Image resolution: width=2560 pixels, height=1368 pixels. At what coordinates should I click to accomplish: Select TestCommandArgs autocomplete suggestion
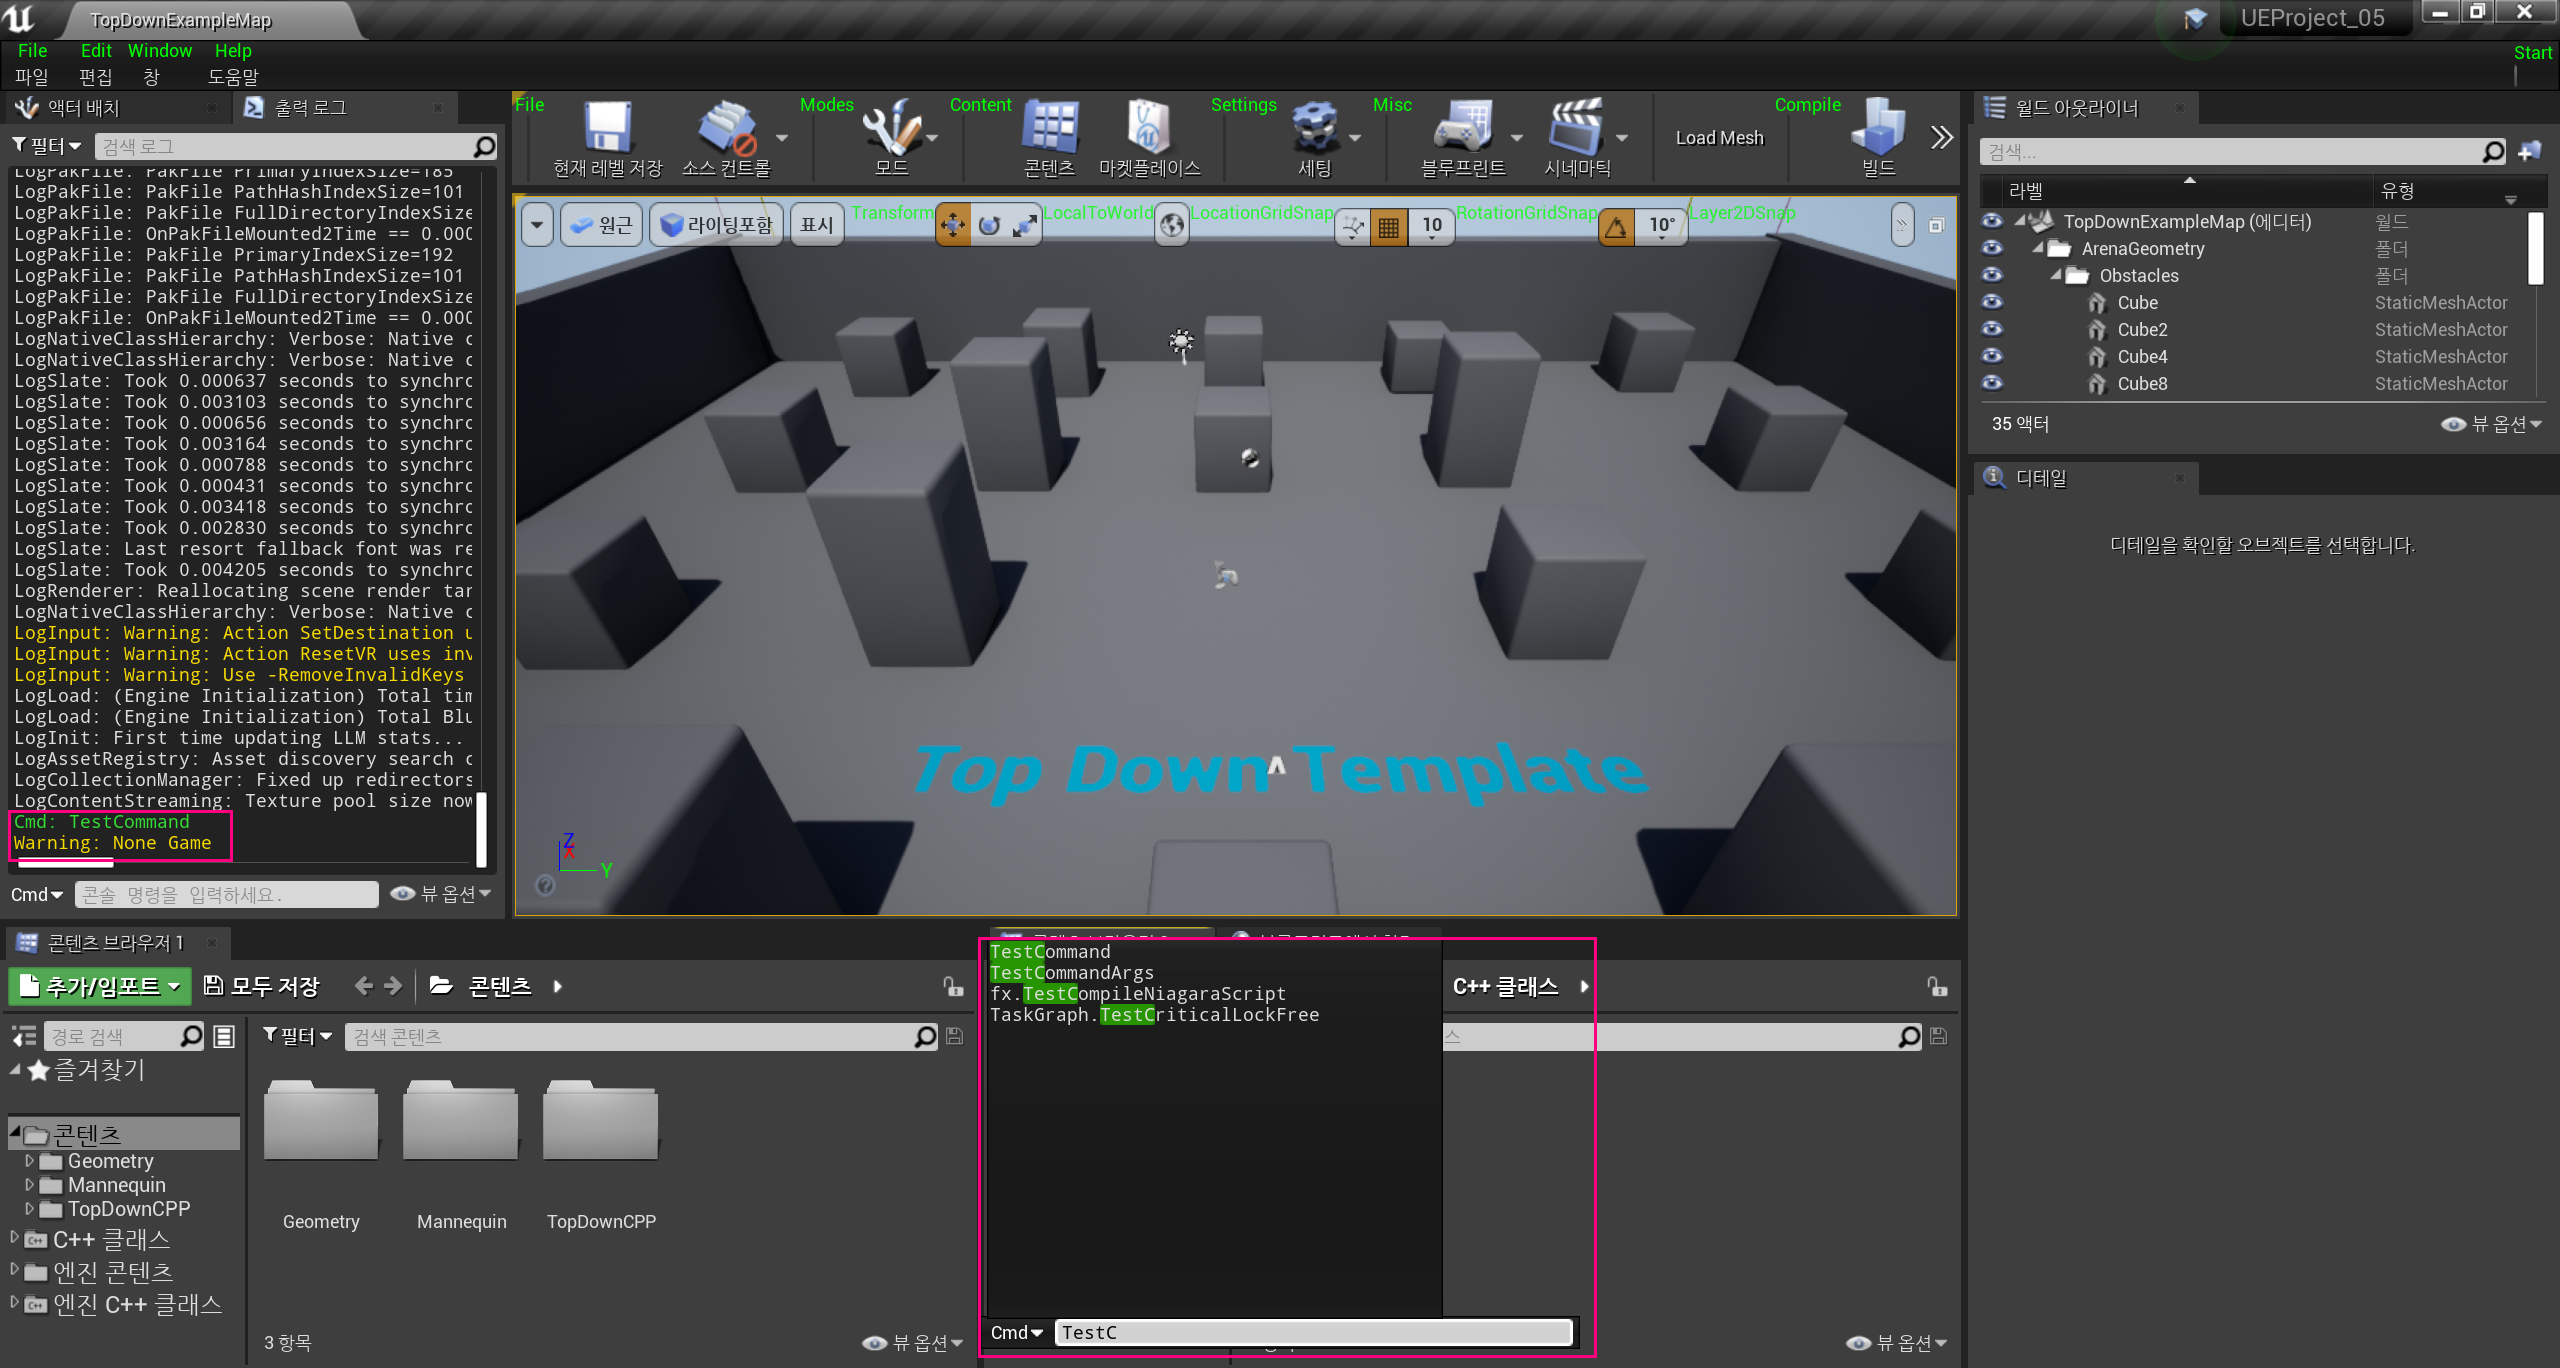(1071, 973)
